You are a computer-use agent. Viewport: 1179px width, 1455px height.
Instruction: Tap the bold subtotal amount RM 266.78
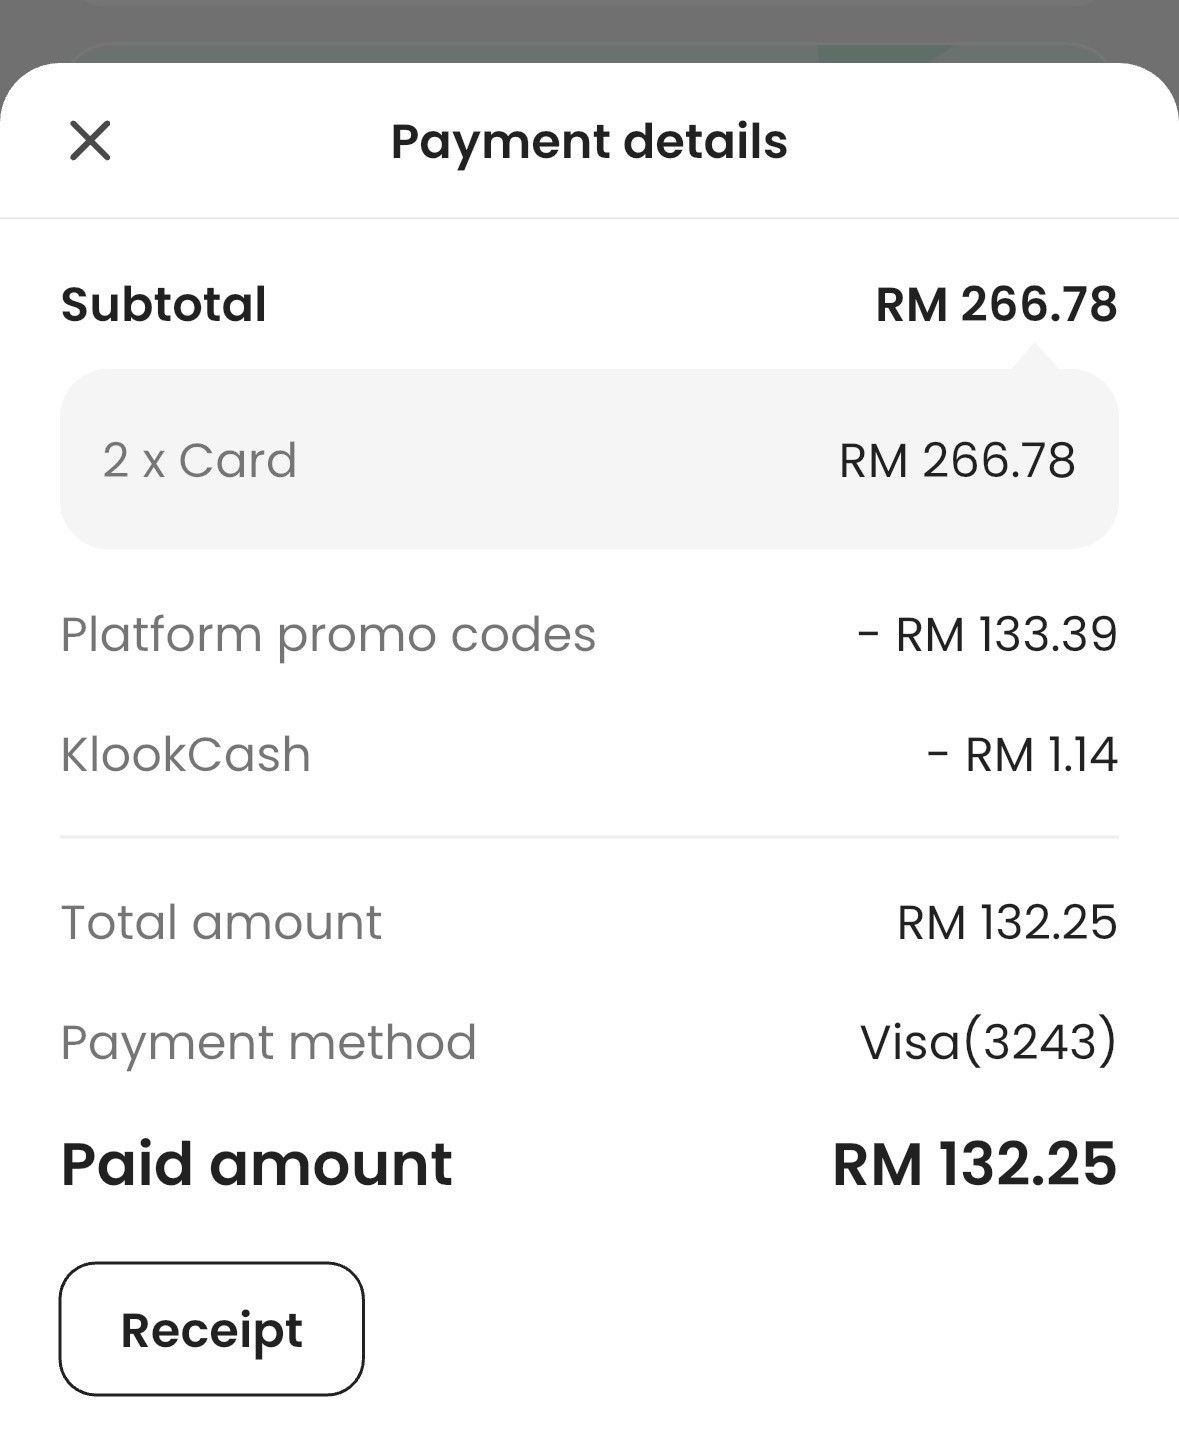pos(996,304)
